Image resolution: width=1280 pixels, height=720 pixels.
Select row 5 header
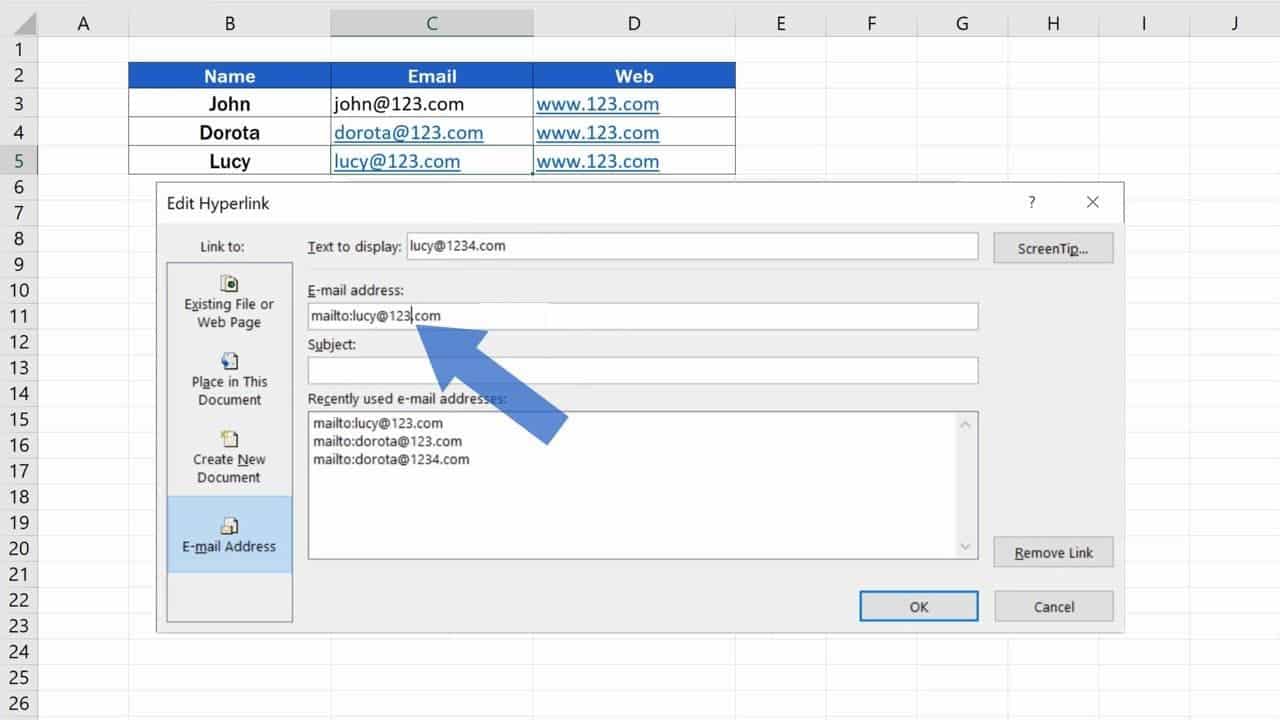point(20,161)
